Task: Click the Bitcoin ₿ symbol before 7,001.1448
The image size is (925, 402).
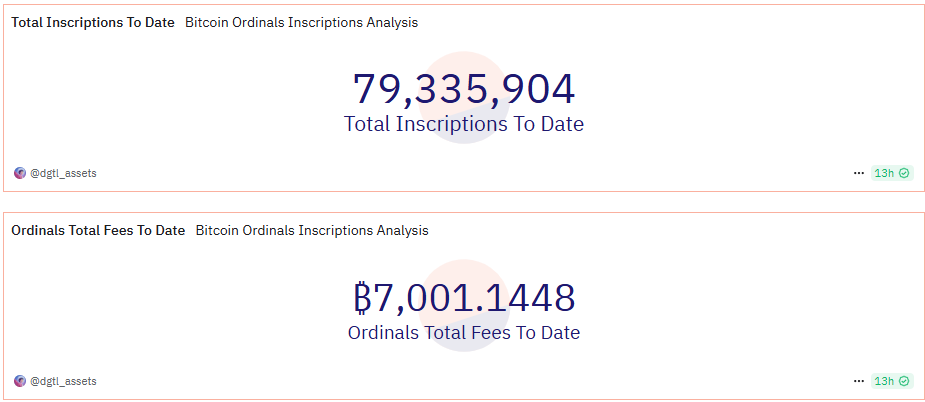Action: (361, 298)
